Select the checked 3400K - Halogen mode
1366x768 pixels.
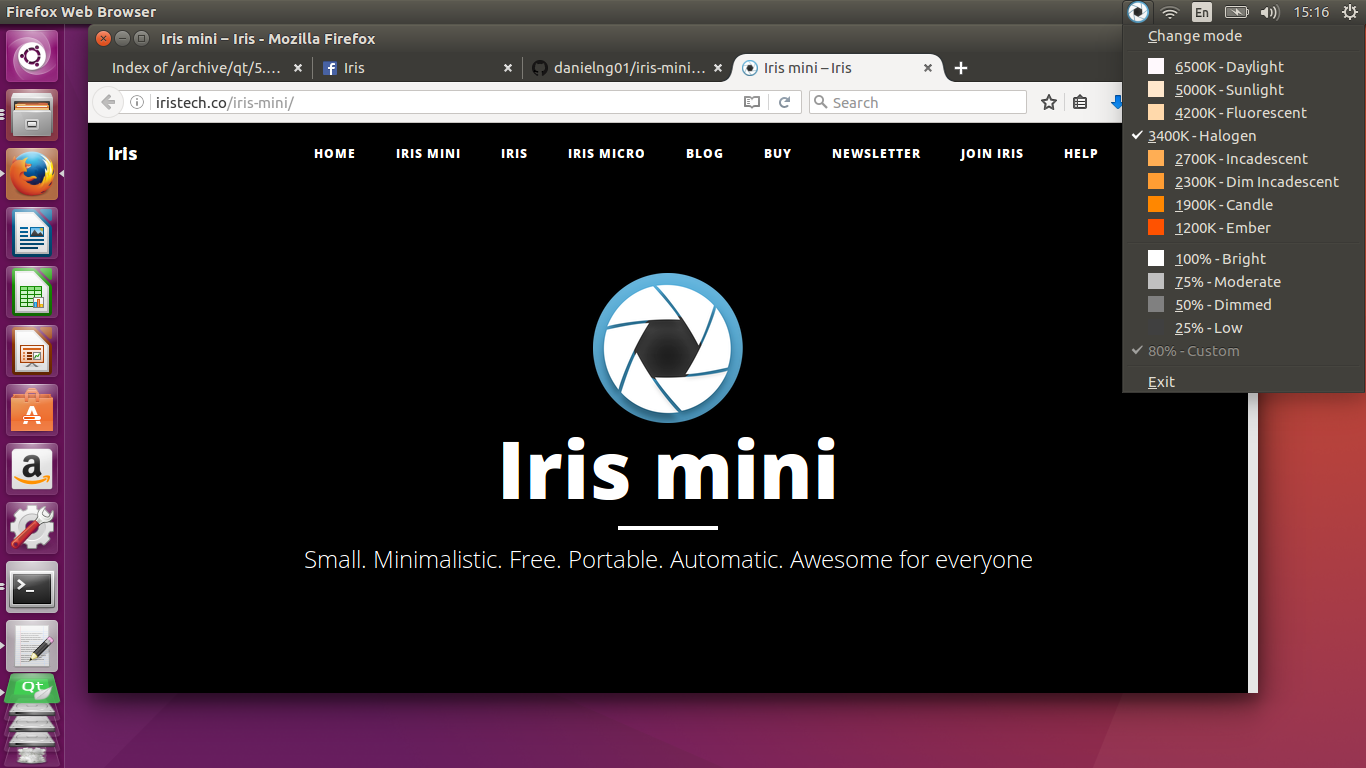1244,136
